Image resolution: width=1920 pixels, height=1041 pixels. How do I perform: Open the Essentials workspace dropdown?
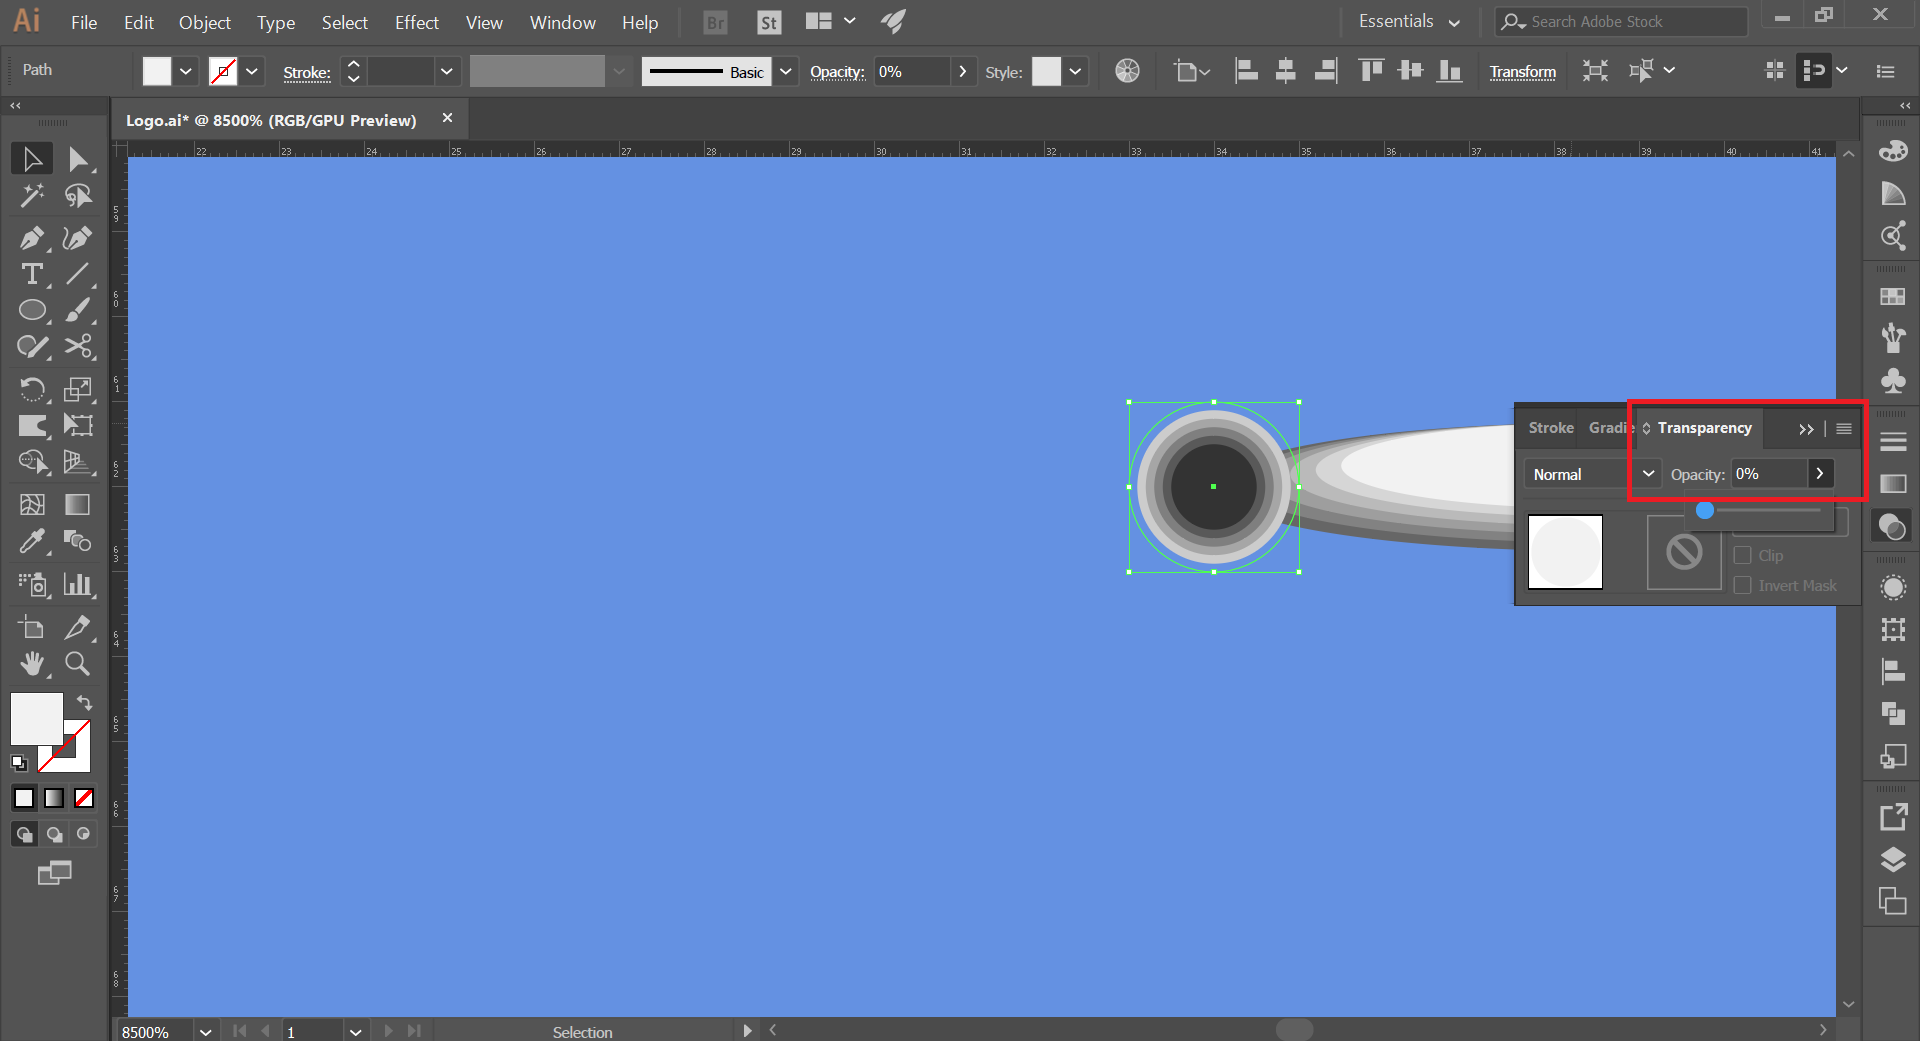[1409, 22]
